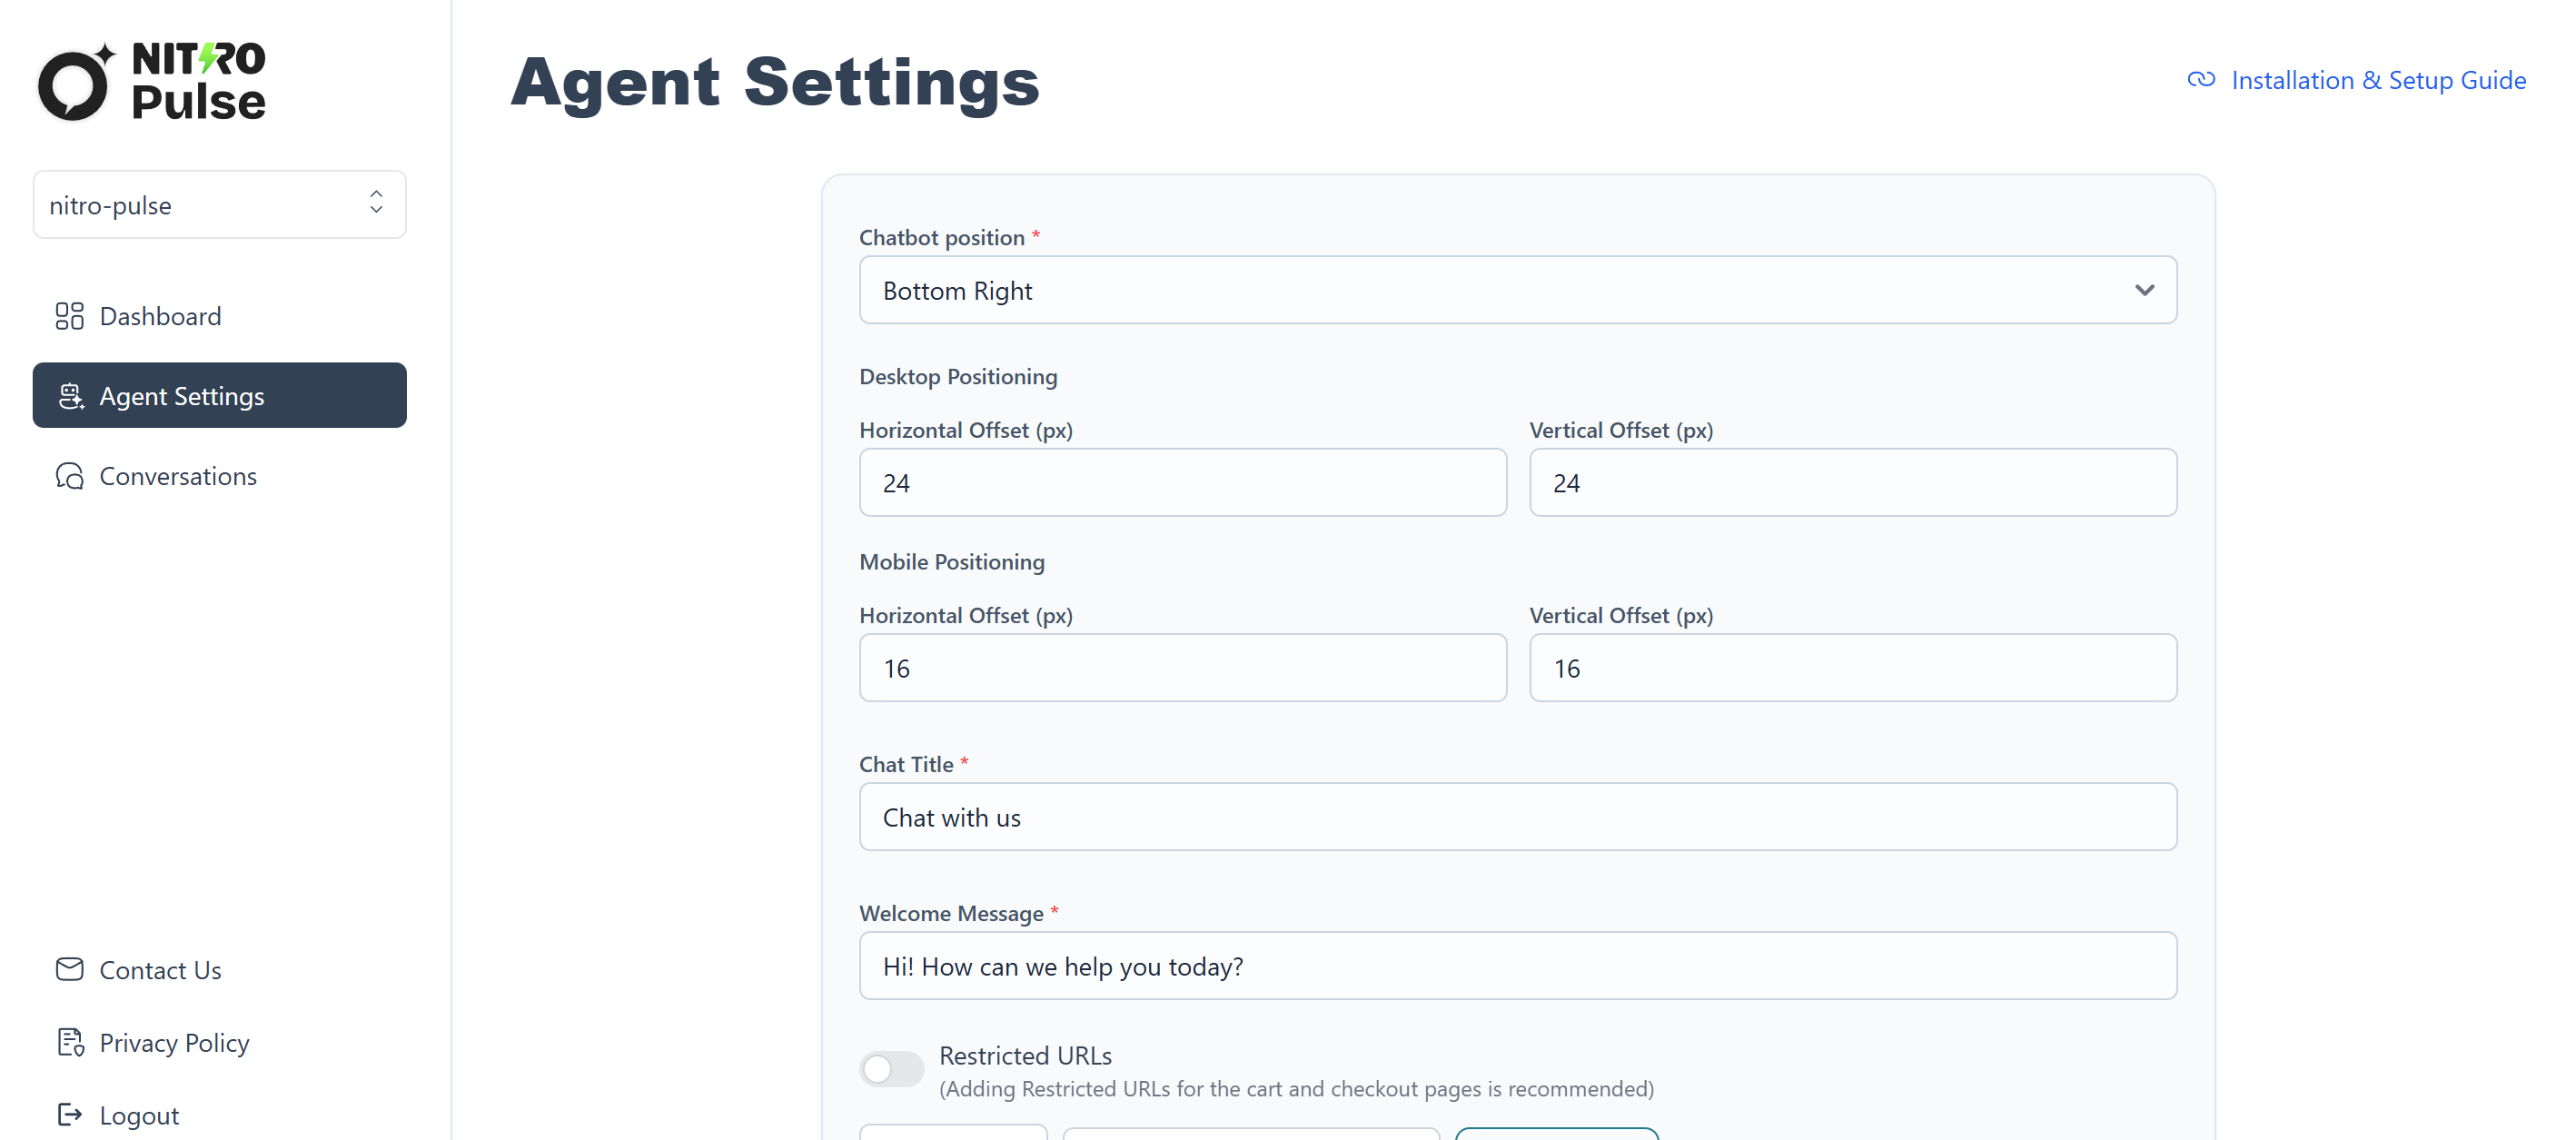
Task: Open the Chatbot position dropdown
Action: (1517, 291)
